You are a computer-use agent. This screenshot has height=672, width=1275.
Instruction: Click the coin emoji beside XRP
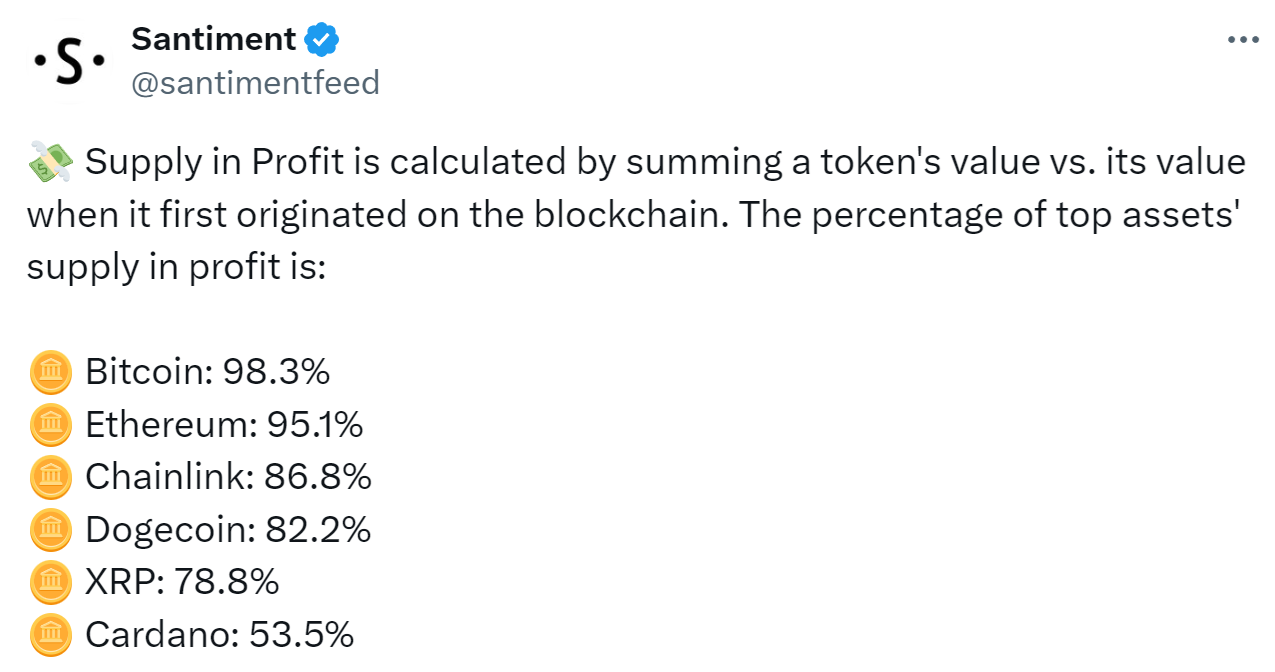pyautogui.click(x=50, y=582)
